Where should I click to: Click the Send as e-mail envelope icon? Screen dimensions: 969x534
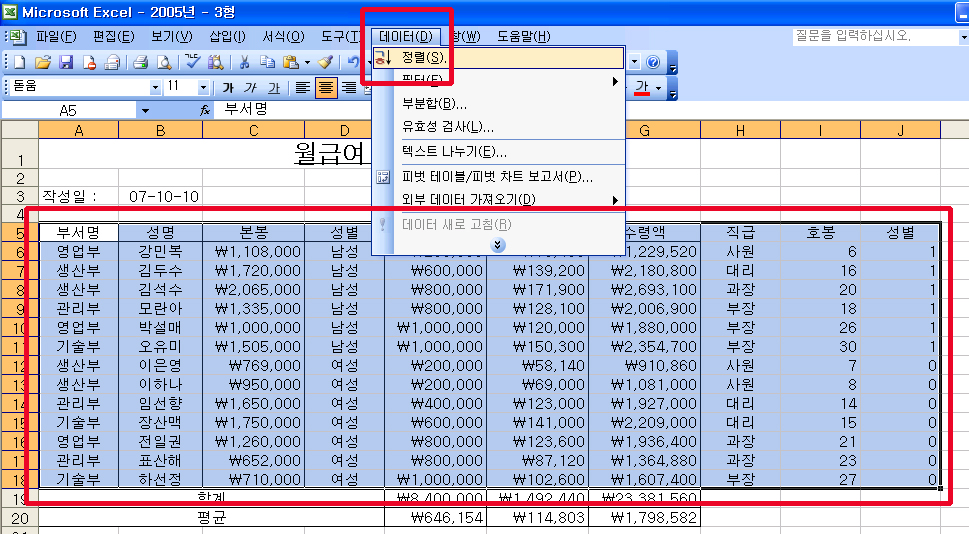(112, 62)
